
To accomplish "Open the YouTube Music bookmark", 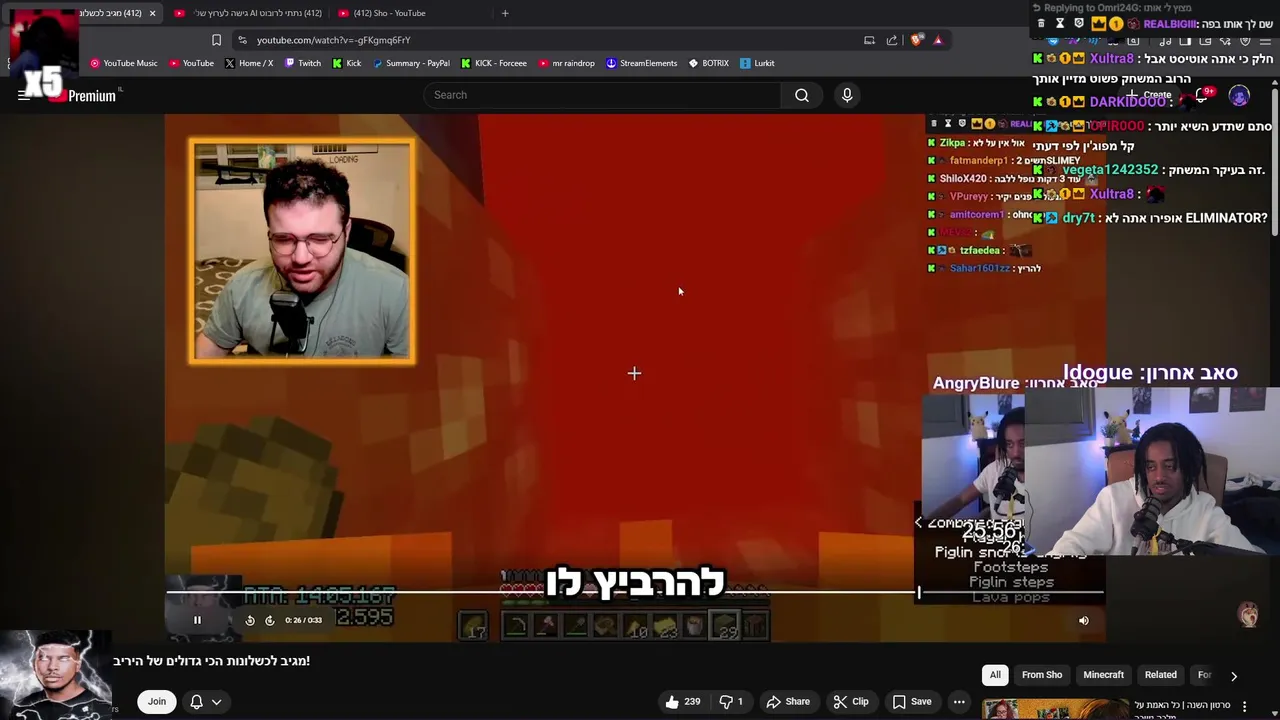I will [124, 63].
